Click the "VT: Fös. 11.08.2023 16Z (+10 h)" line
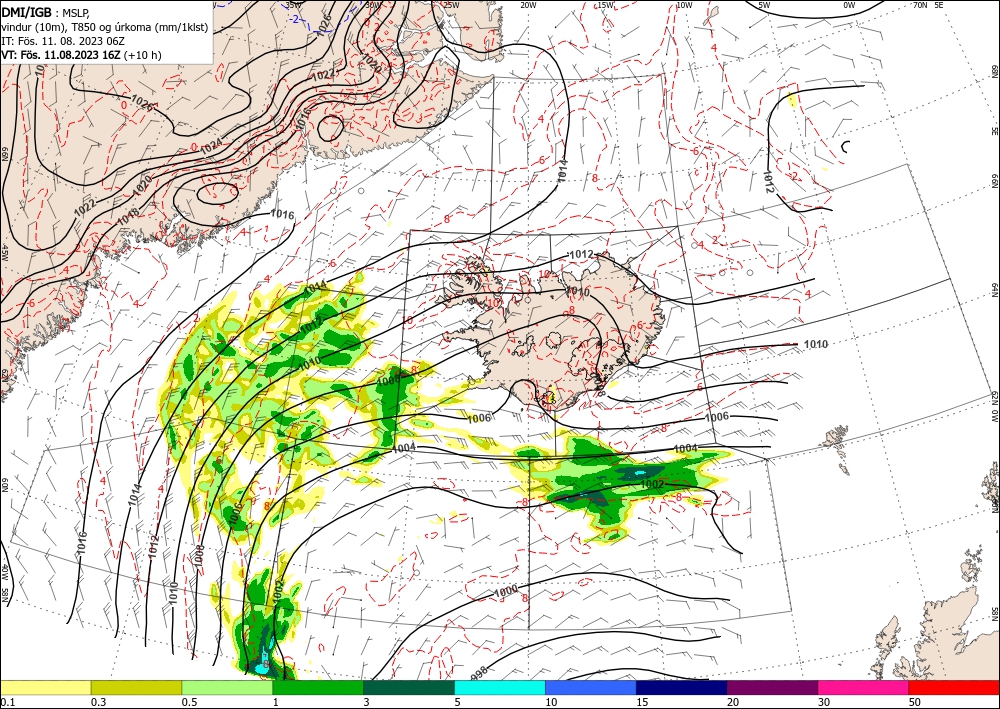This screenshot has width=1000, height=709. [81, 55]
